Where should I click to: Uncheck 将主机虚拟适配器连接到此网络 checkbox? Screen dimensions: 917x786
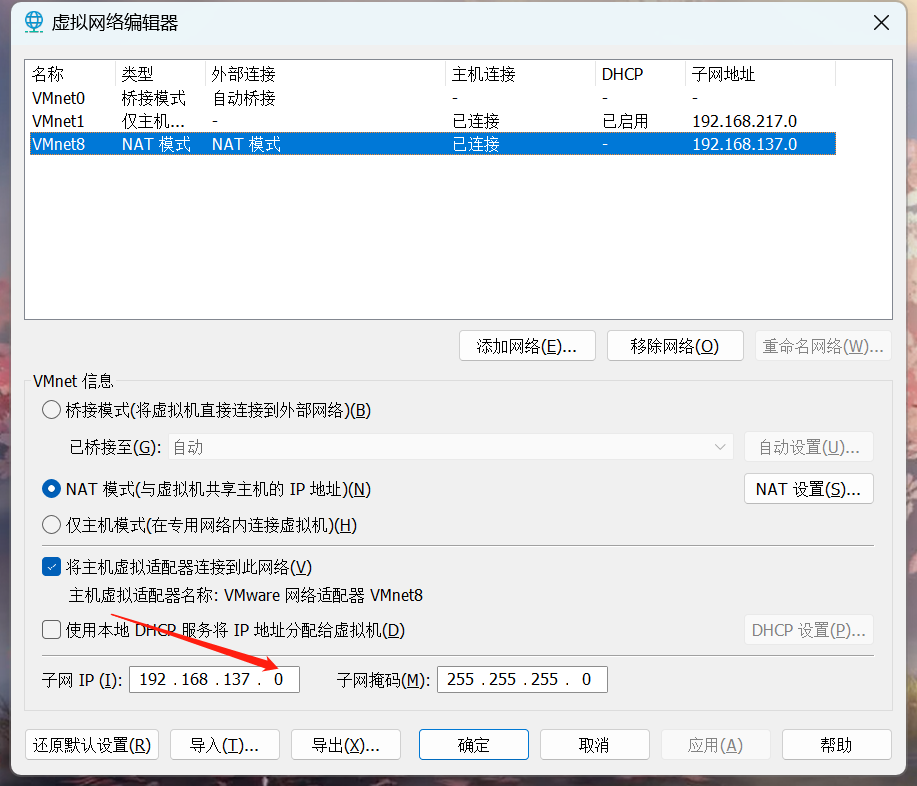click(51, 567)
